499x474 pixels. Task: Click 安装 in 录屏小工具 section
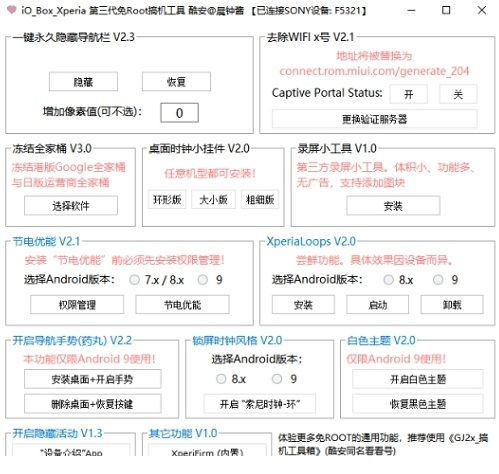393,205
